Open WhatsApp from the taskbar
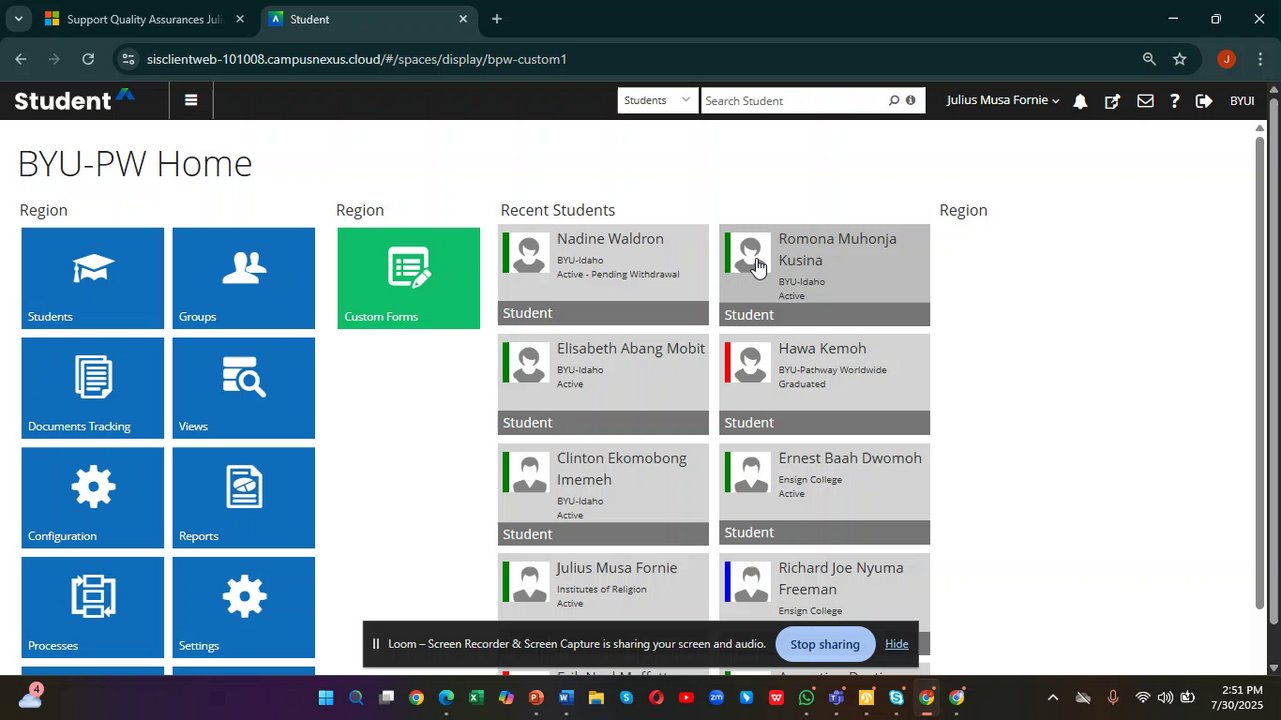 pos(806,698)
